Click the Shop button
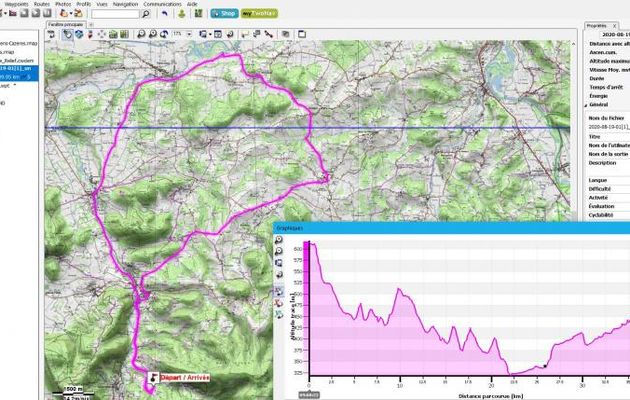The width and height of the screenshot is (630, 400). click(x=222, y=14)
